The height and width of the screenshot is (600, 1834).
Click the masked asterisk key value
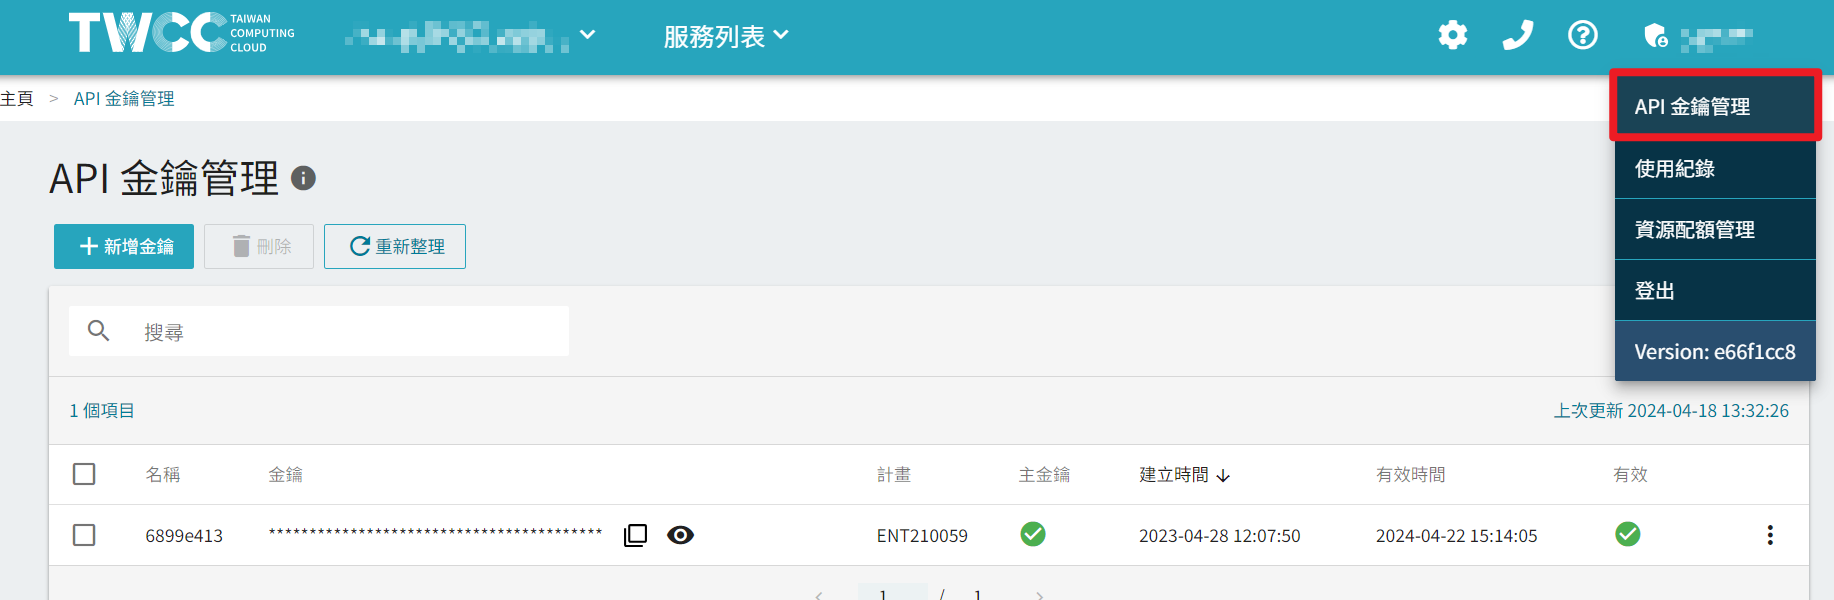click(x=435, y=533)
